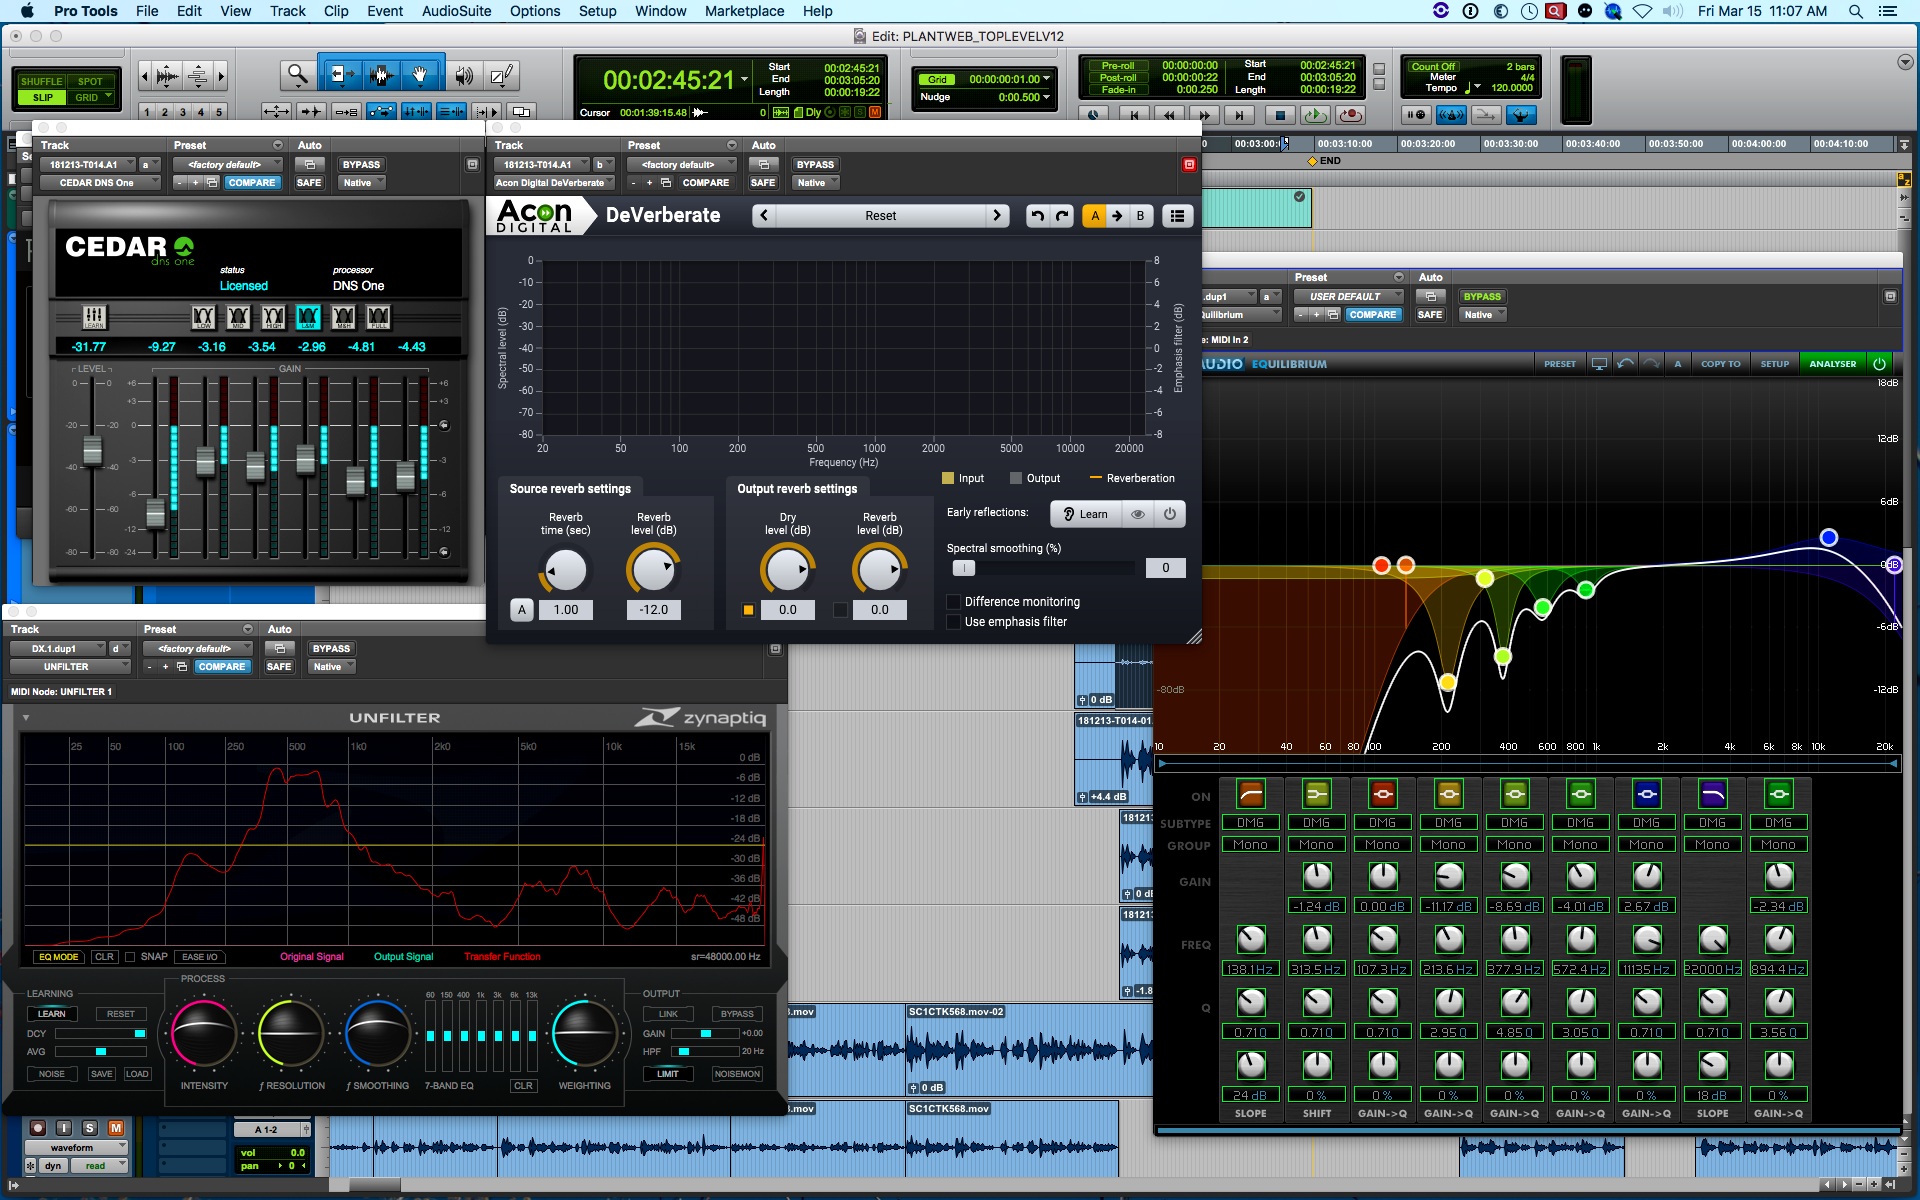Image resolution: width=1920 pixels, height=1200 pixels.
Task: Adjust Spectral smoothing slider handle
Action: [x=963, y=568]
